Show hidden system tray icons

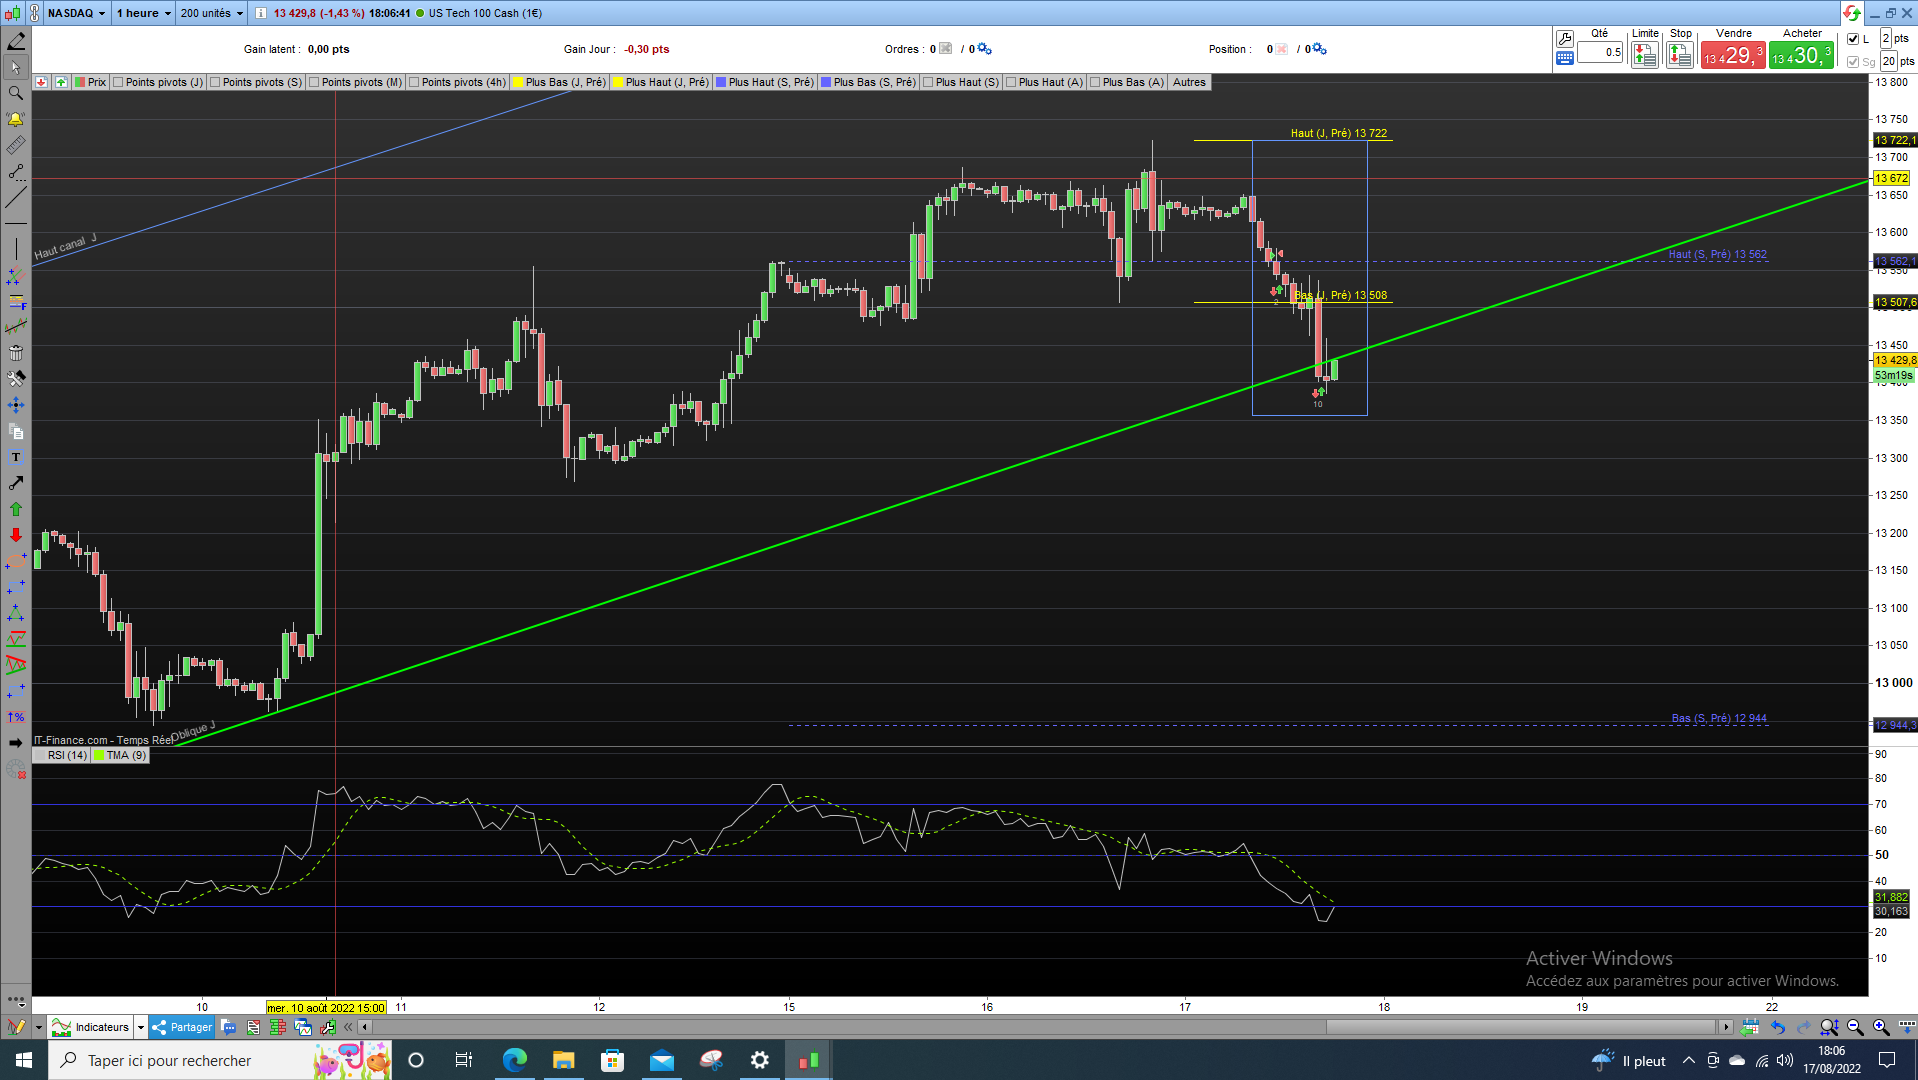point(1689,1060)
